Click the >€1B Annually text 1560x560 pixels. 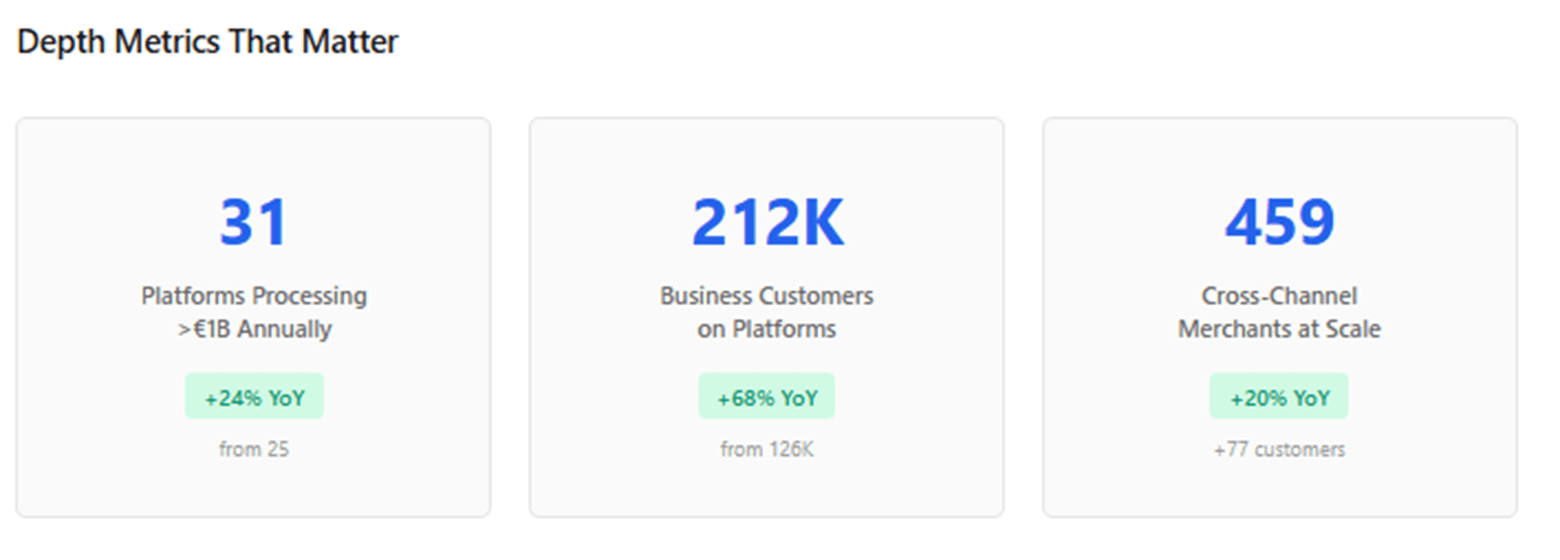click(x=254, y=329)
